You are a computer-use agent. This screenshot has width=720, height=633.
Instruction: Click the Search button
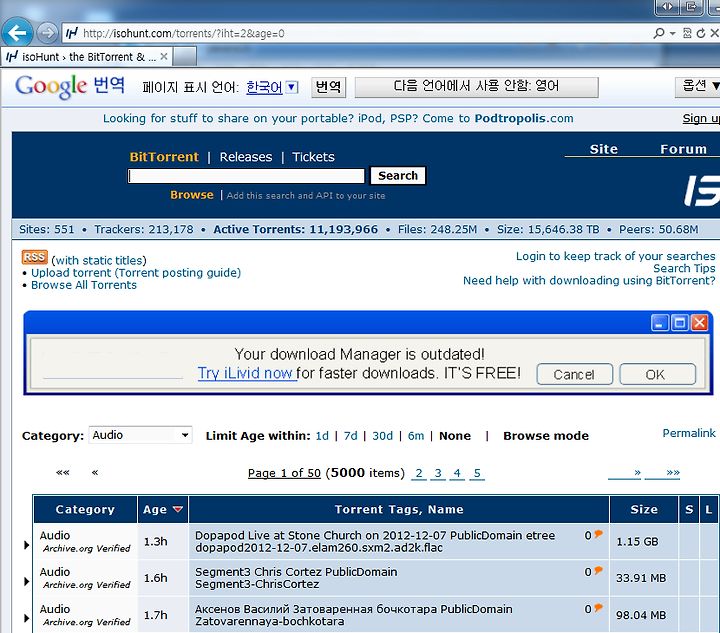click(x=398, y=175)
